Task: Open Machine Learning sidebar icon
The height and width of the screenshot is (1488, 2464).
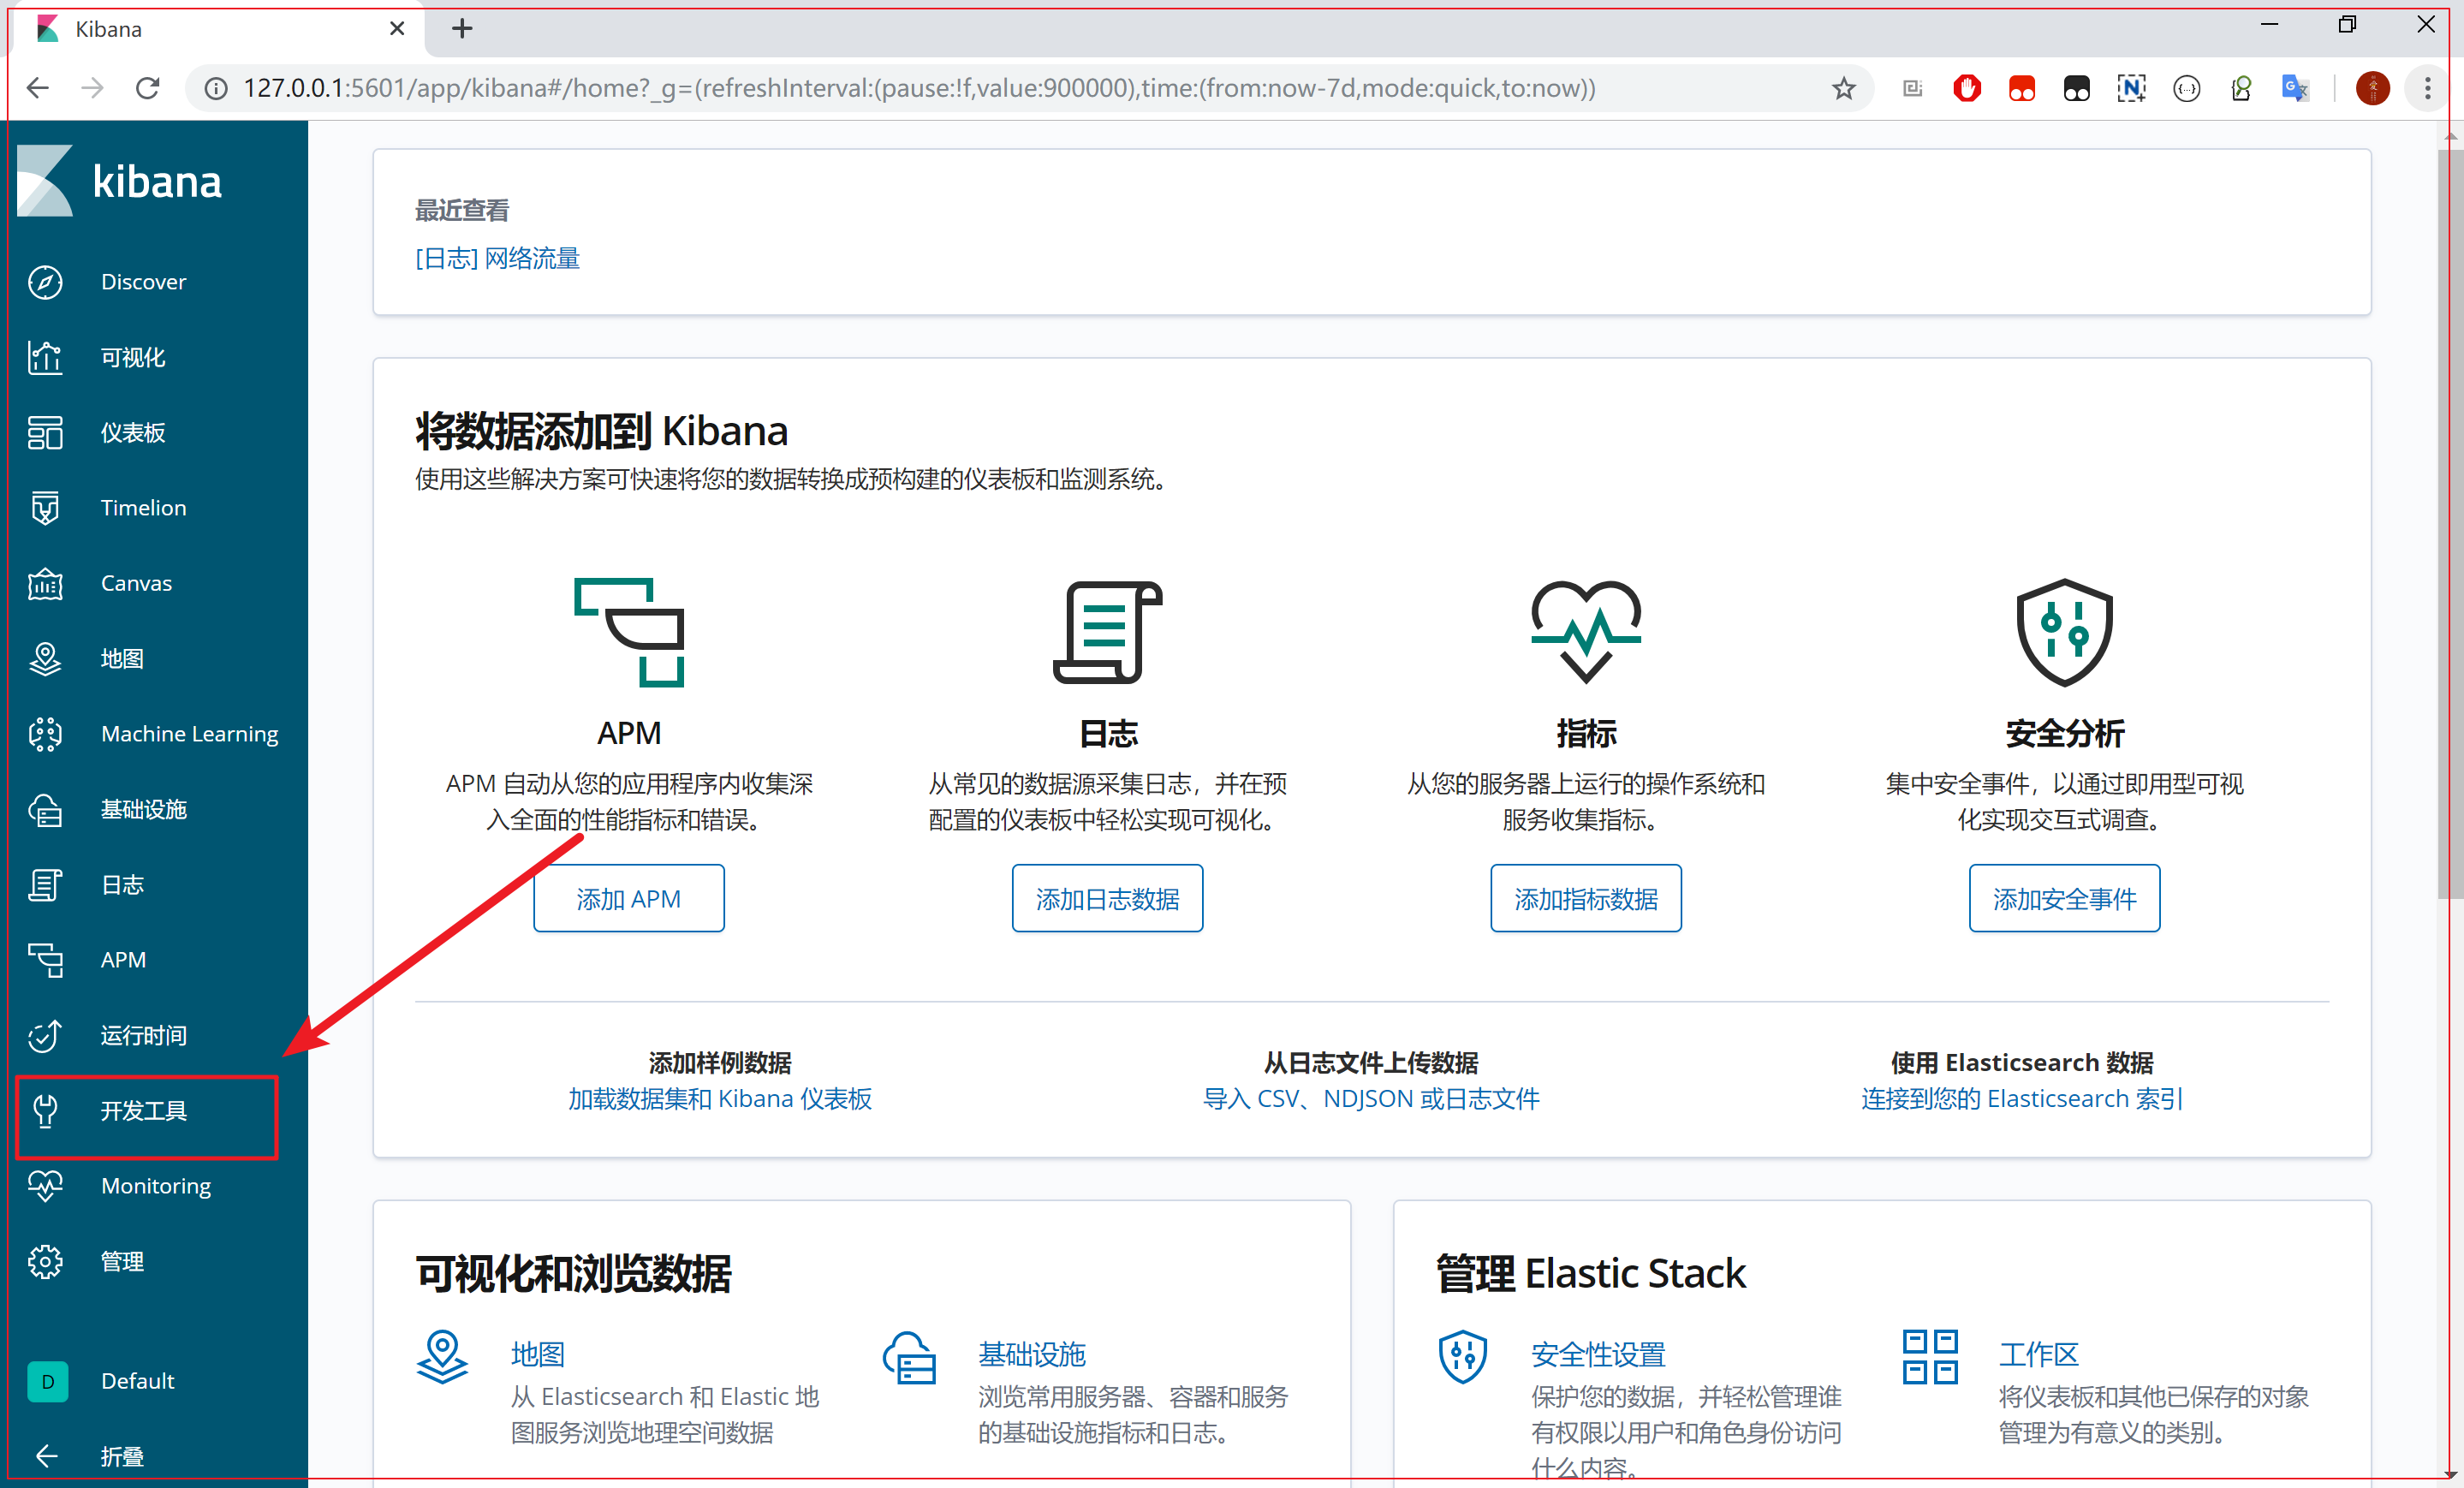Action: pos(45,734)
